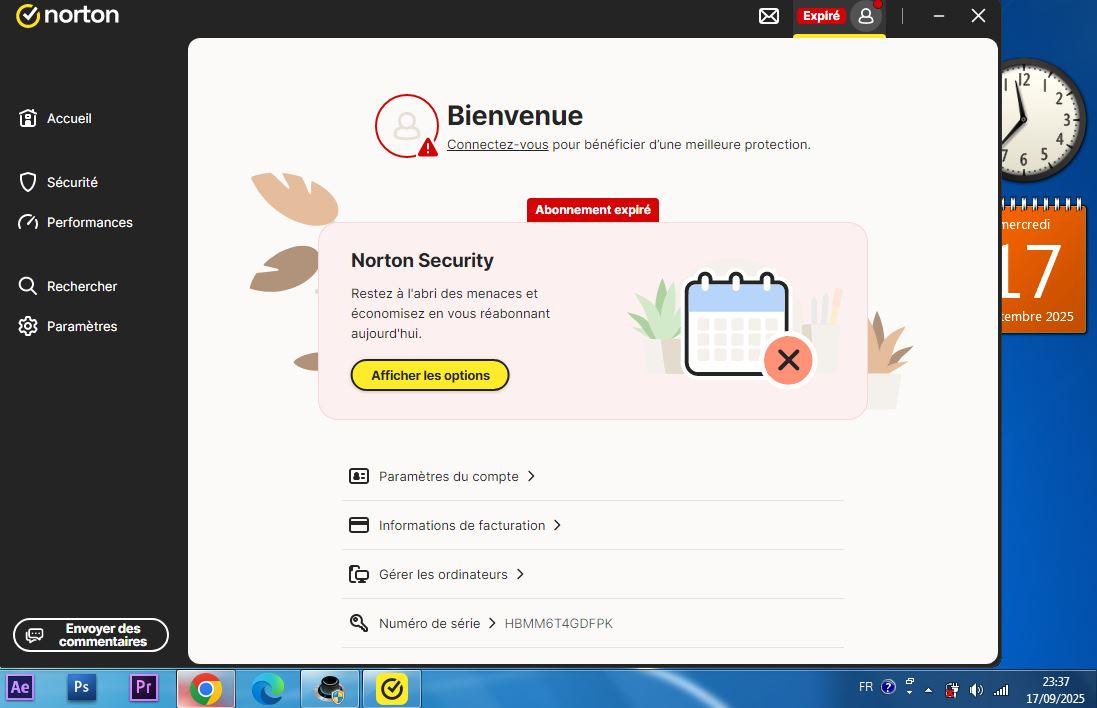Expand chevron next to Paramètres du compte
Image resolution: width=1097 pixels, height=708 pixels.
(531, 476)
